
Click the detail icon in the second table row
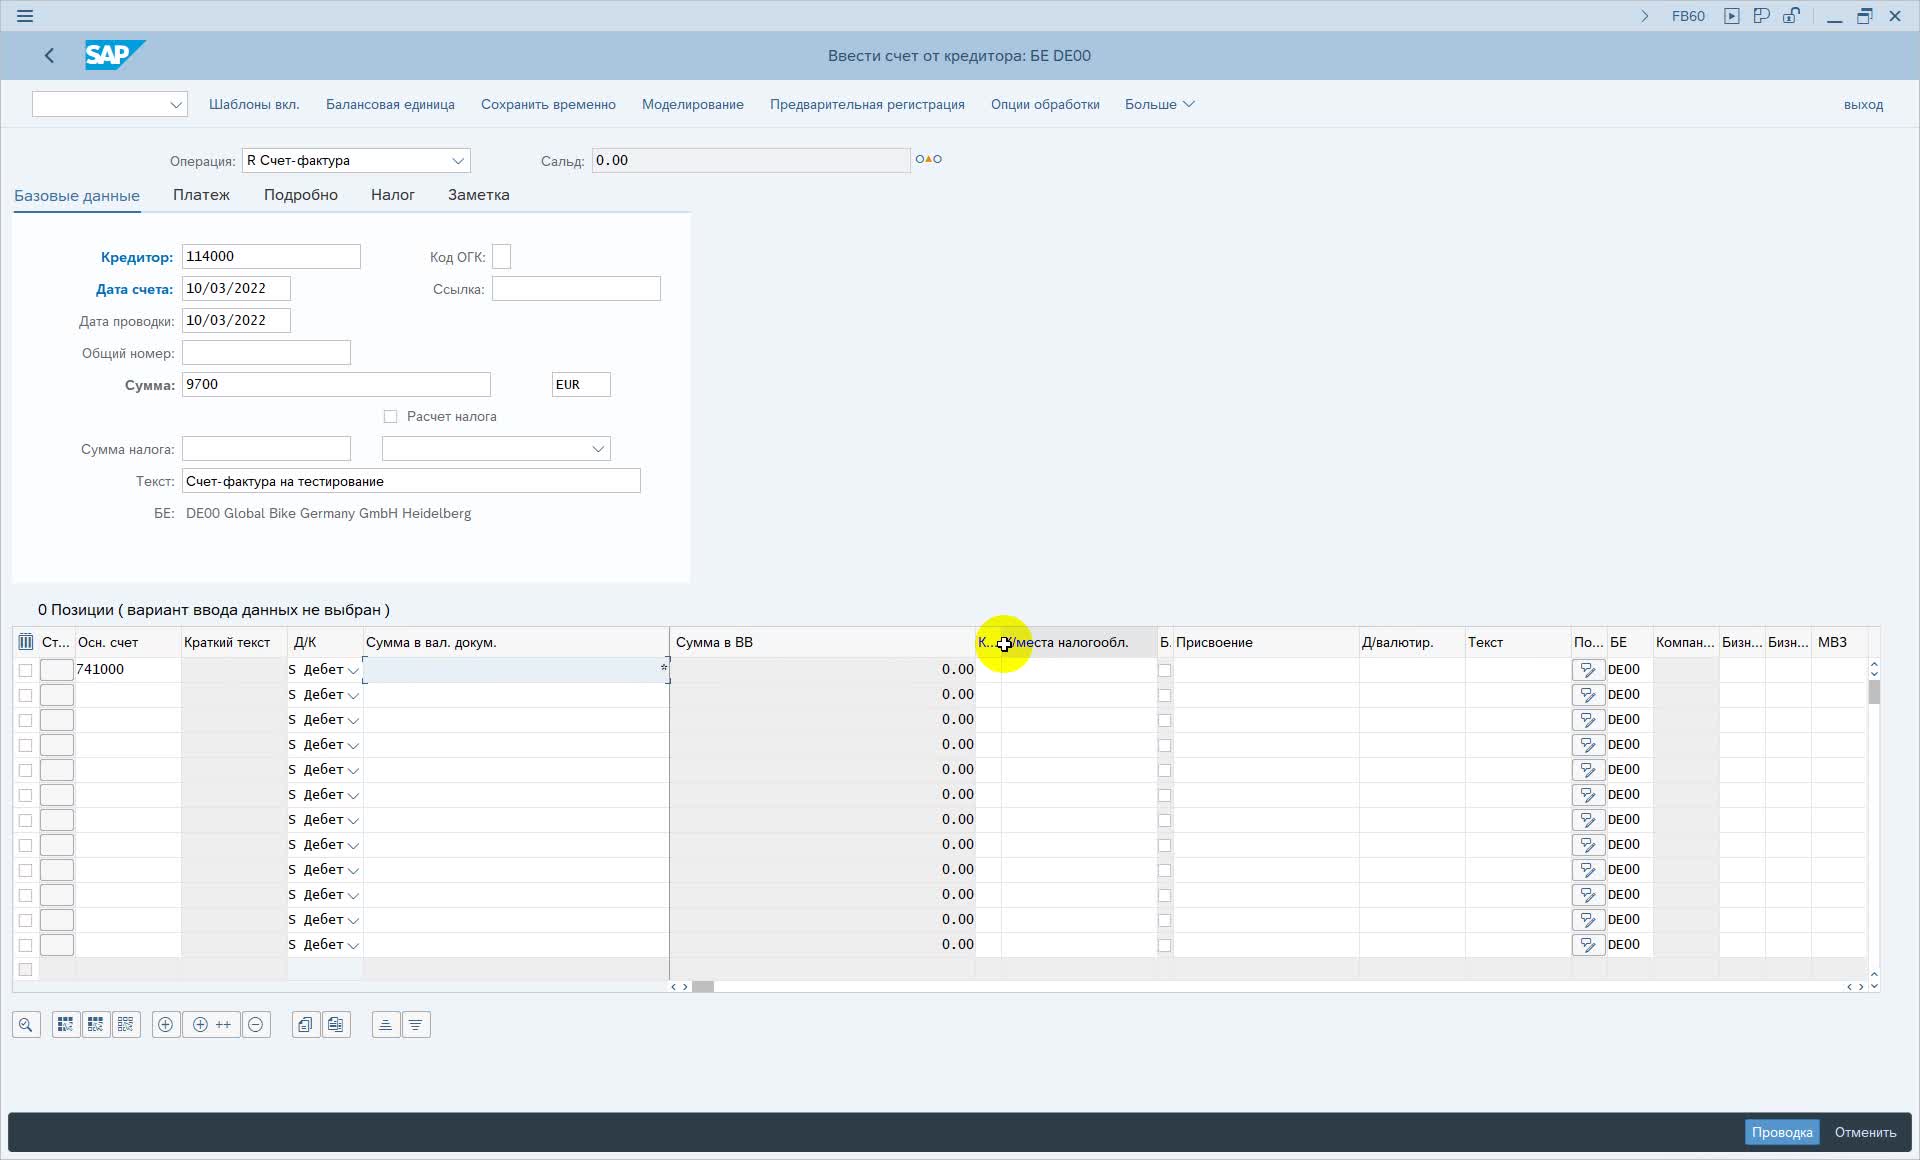coord(1588,695)
